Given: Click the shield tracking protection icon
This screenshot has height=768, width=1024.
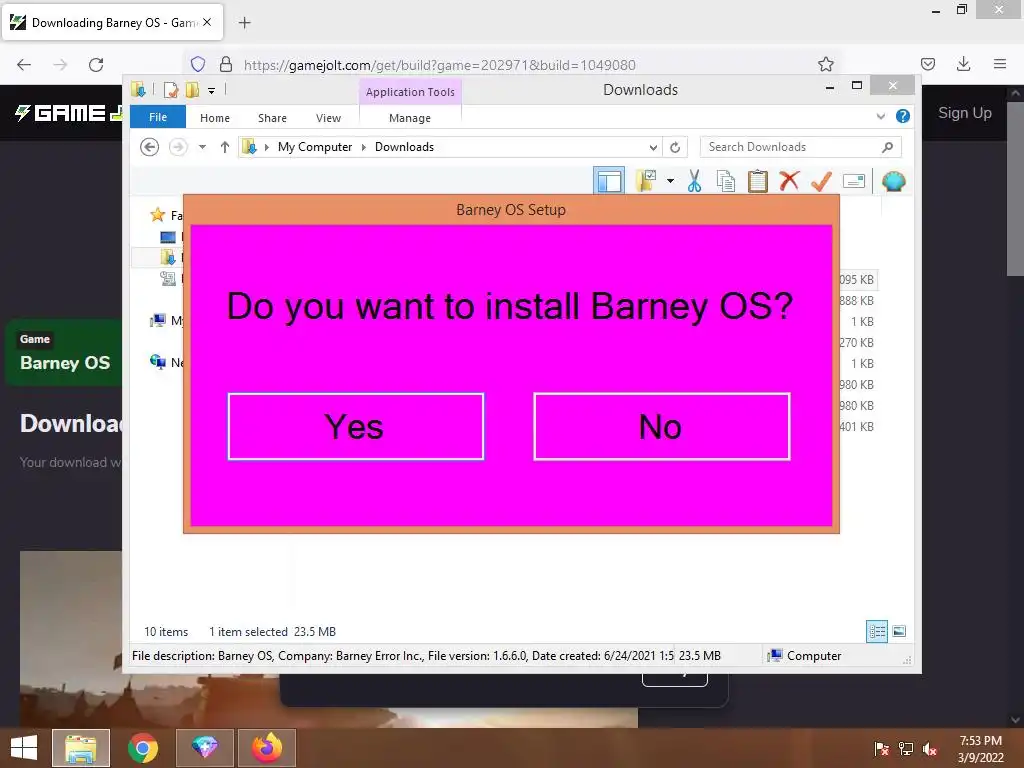Looking at the screenshot, I should pos(198,64).
